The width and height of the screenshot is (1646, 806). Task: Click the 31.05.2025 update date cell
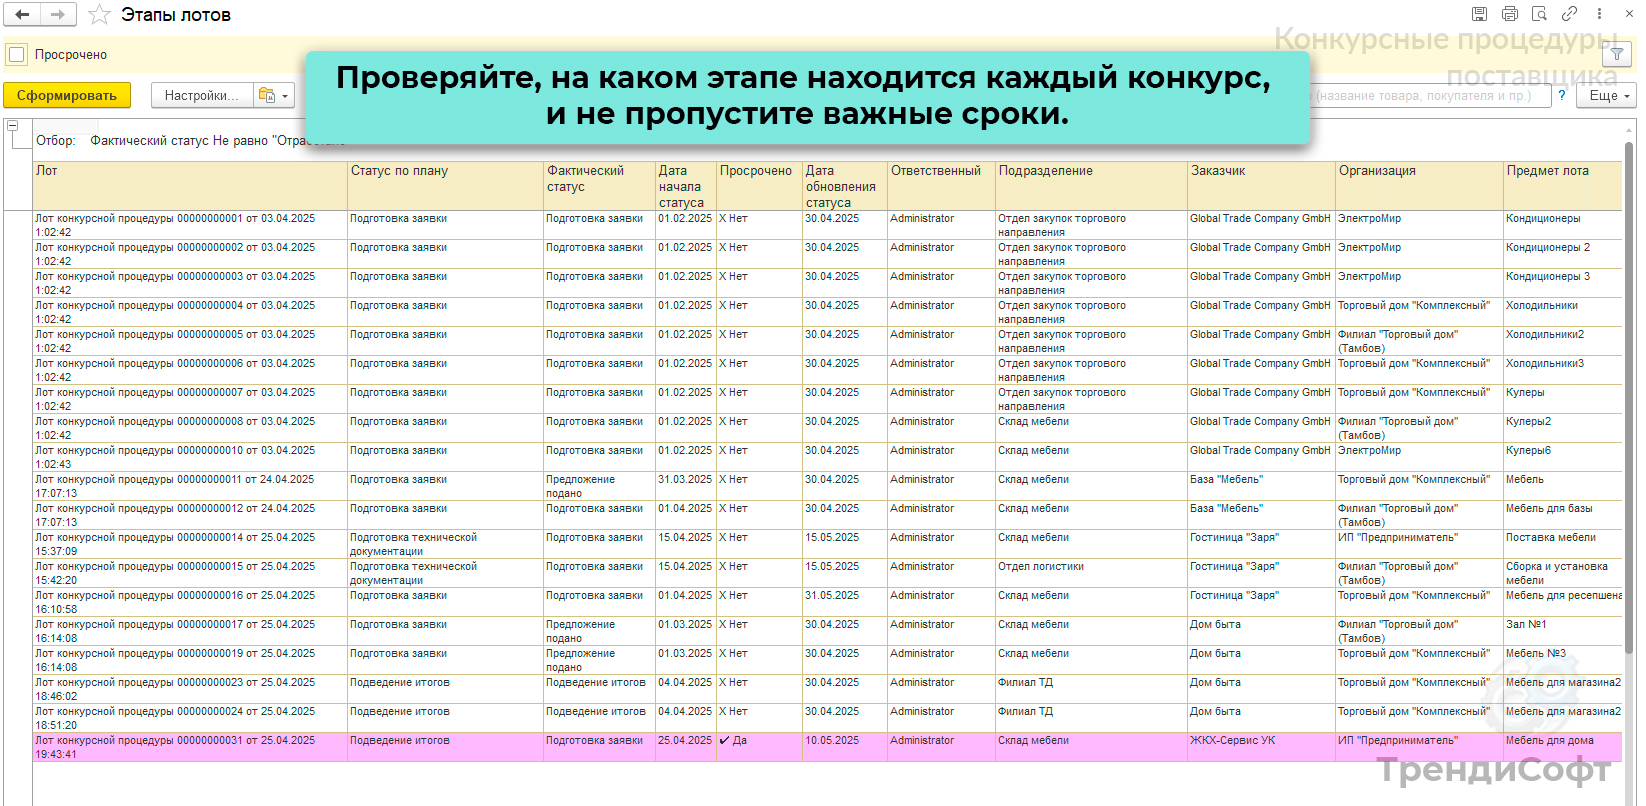[x=844, y=602]
